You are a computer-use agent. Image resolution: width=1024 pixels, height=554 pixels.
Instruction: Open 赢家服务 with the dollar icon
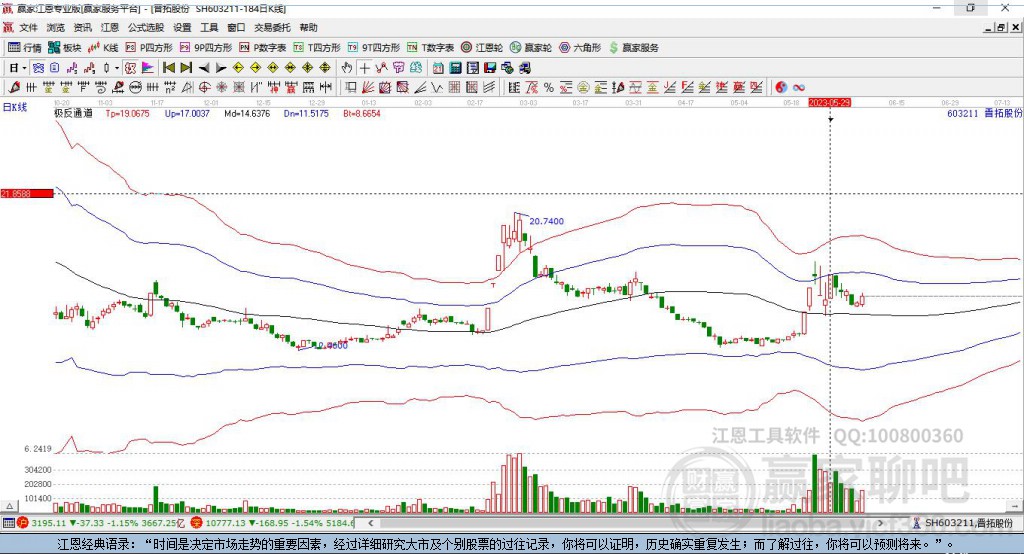pos(634,48)
